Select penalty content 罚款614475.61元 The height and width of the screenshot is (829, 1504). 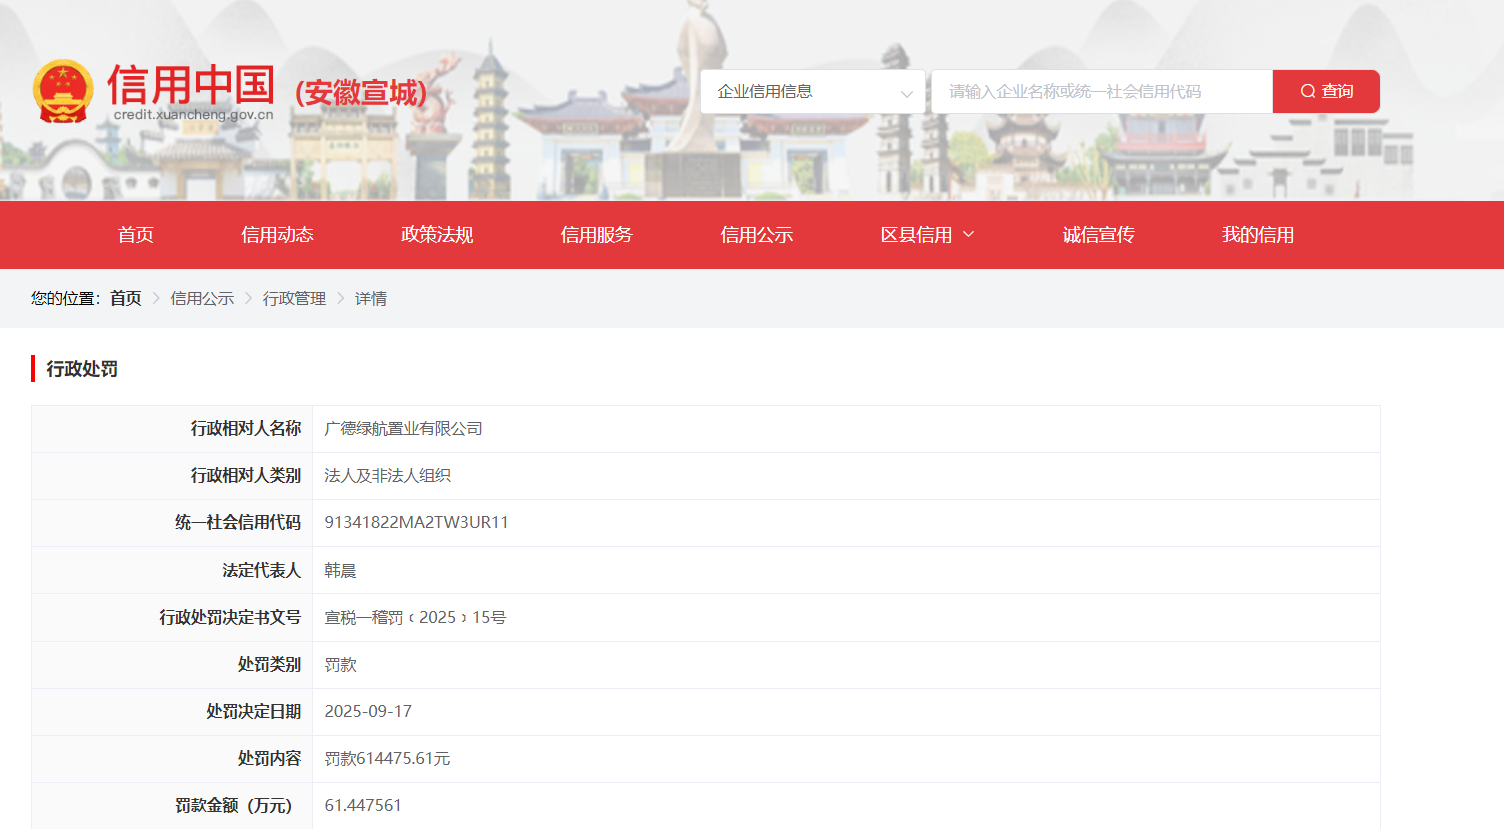[x=387, y=759]
